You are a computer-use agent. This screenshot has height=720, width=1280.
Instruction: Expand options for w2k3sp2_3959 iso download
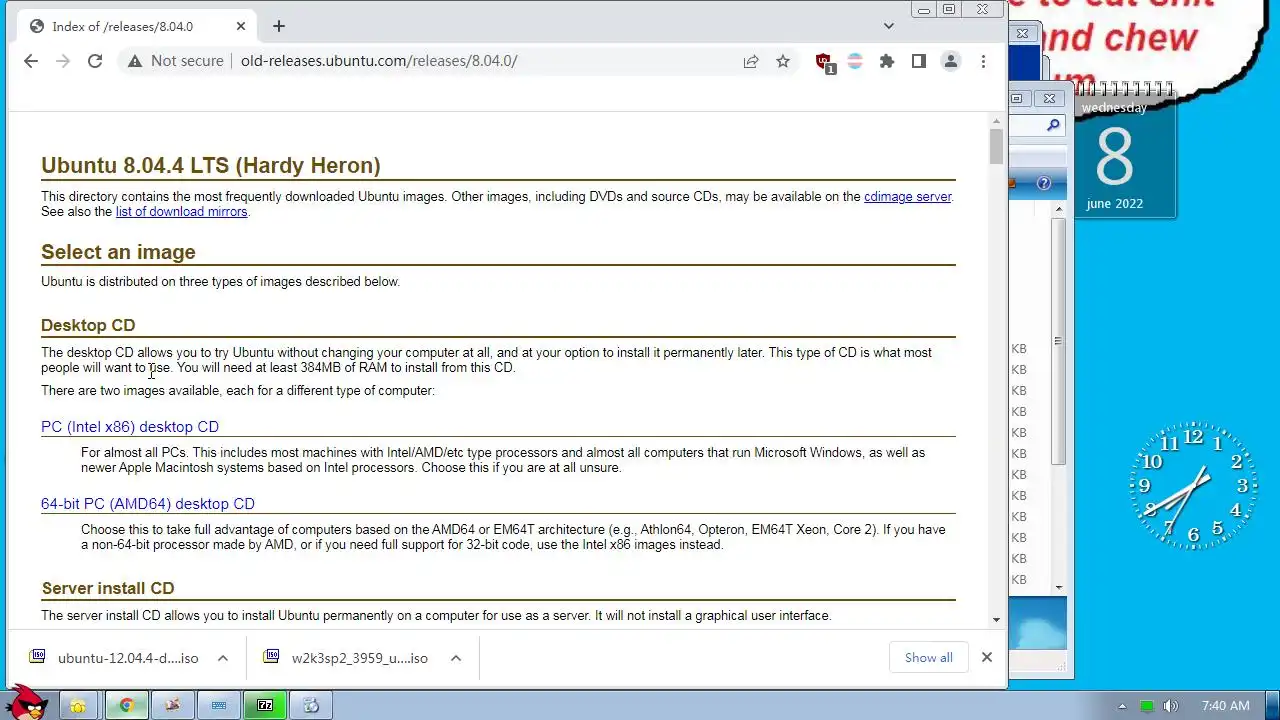pyautogui.click(x=456, y=658)
